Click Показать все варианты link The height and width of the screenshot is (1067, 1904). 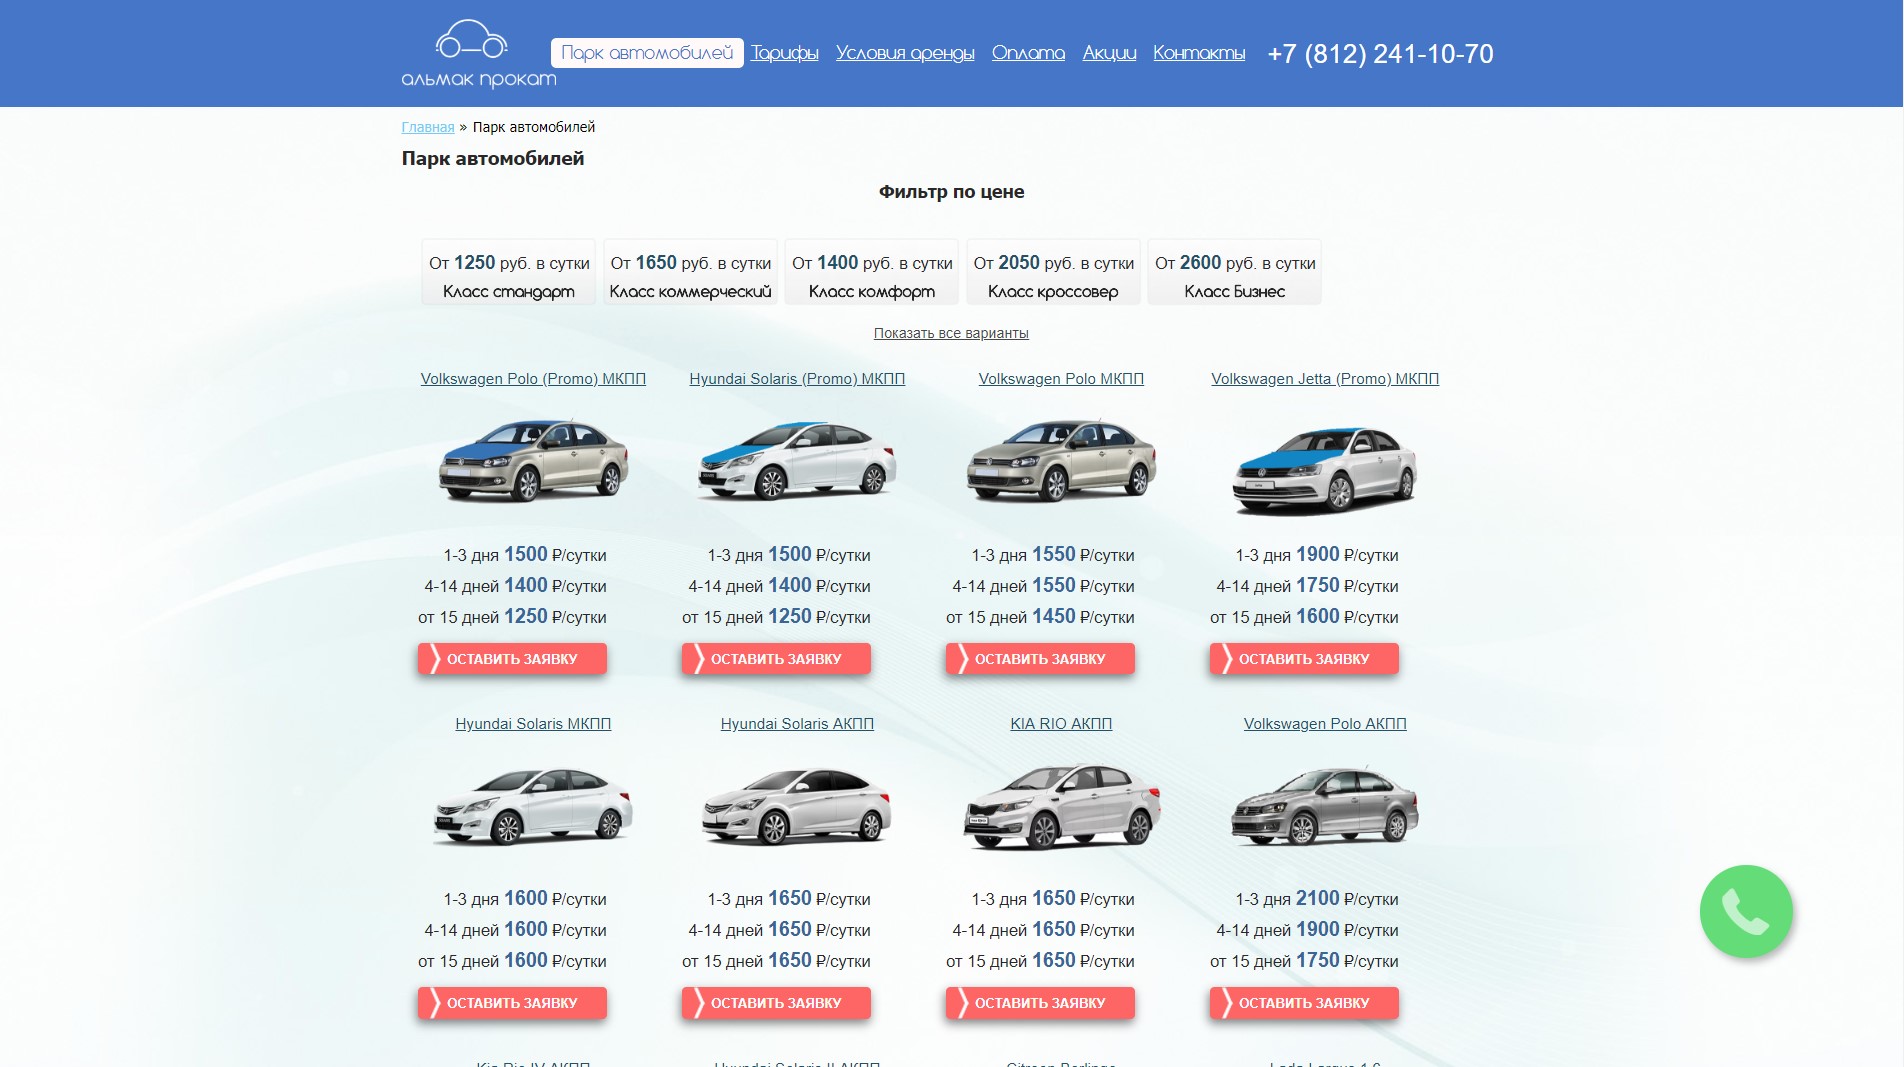(951, 333)
